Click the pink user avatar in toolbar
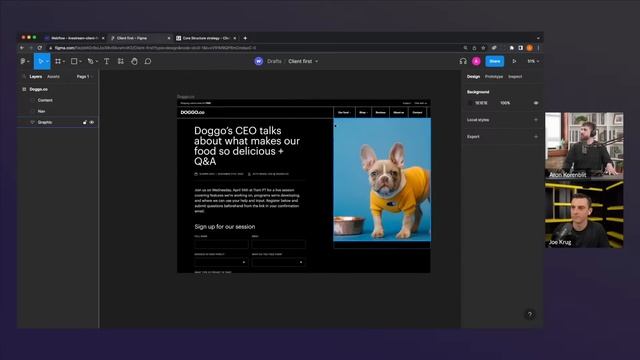This screenshot has width=640, height=360. [x=476, y=61]
